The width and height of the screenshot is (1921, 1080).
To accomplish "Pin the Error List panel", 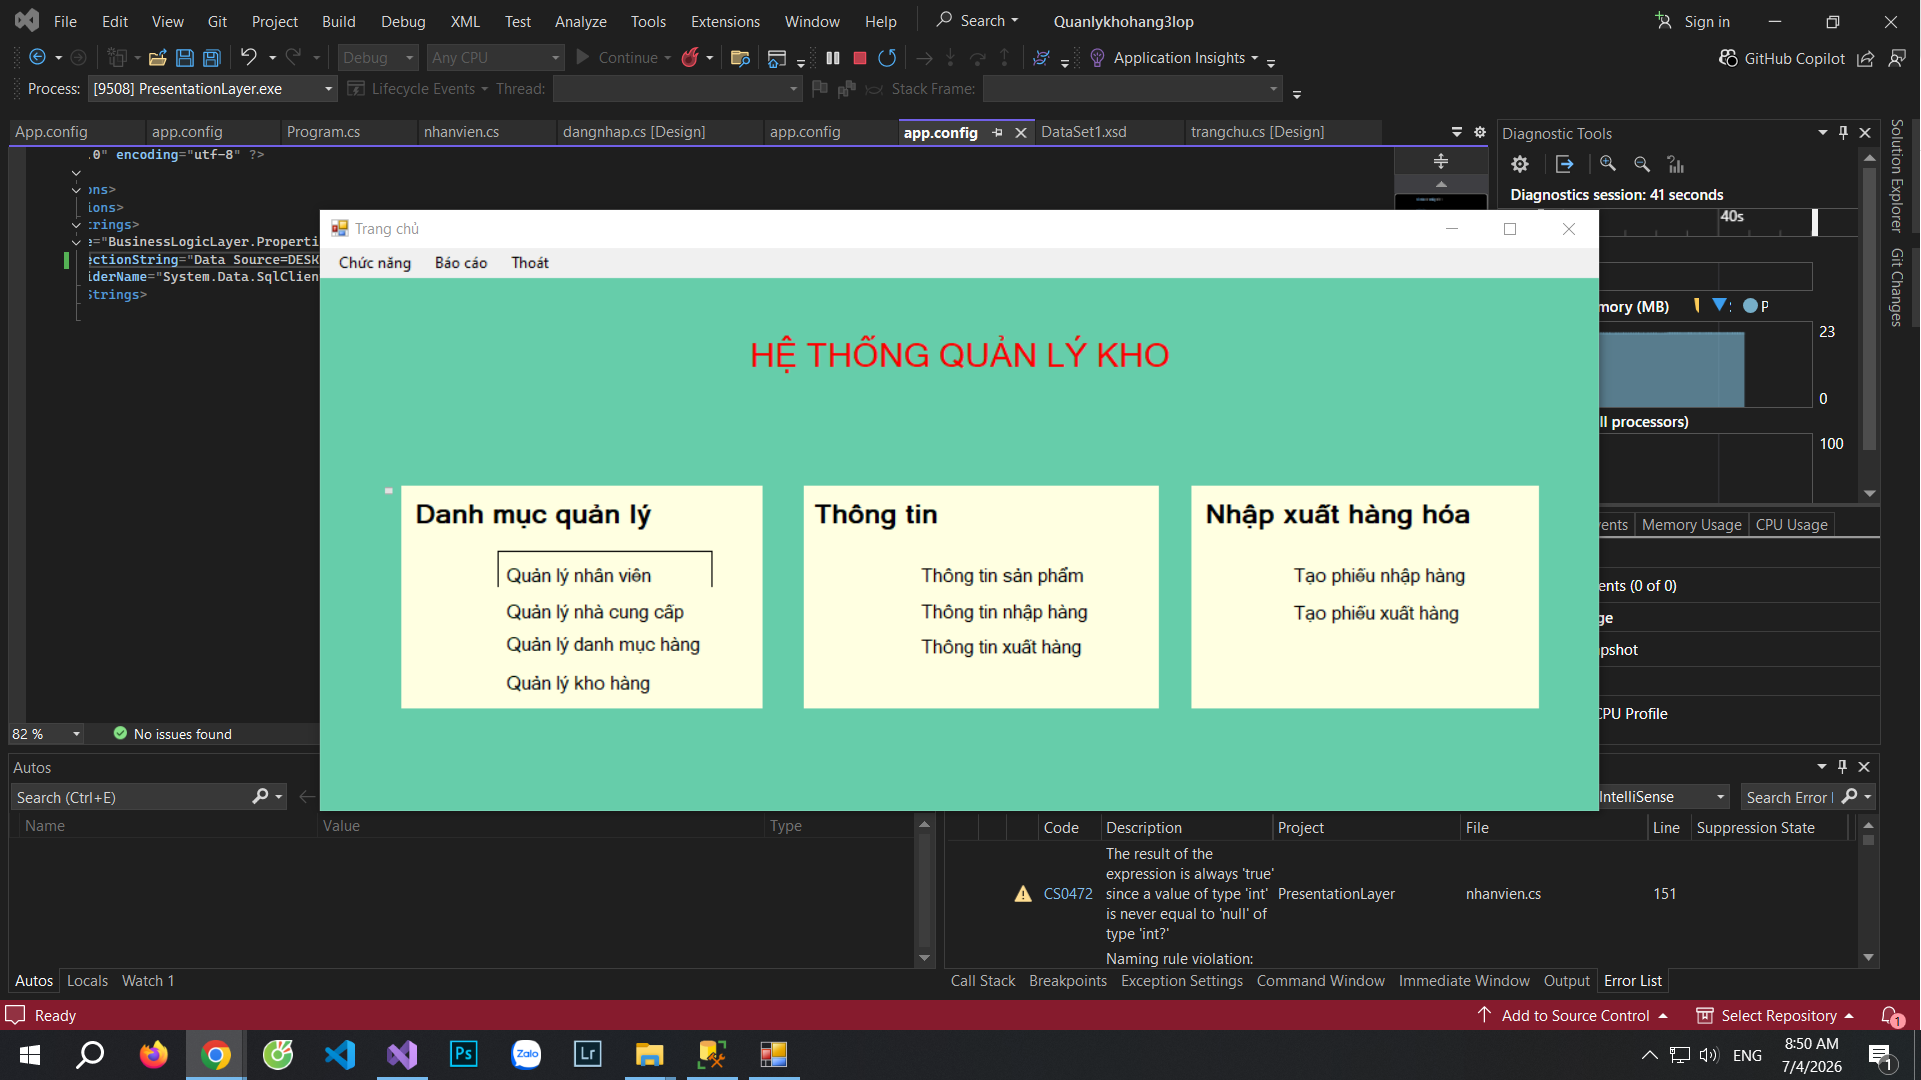I will pos(1842,766).
